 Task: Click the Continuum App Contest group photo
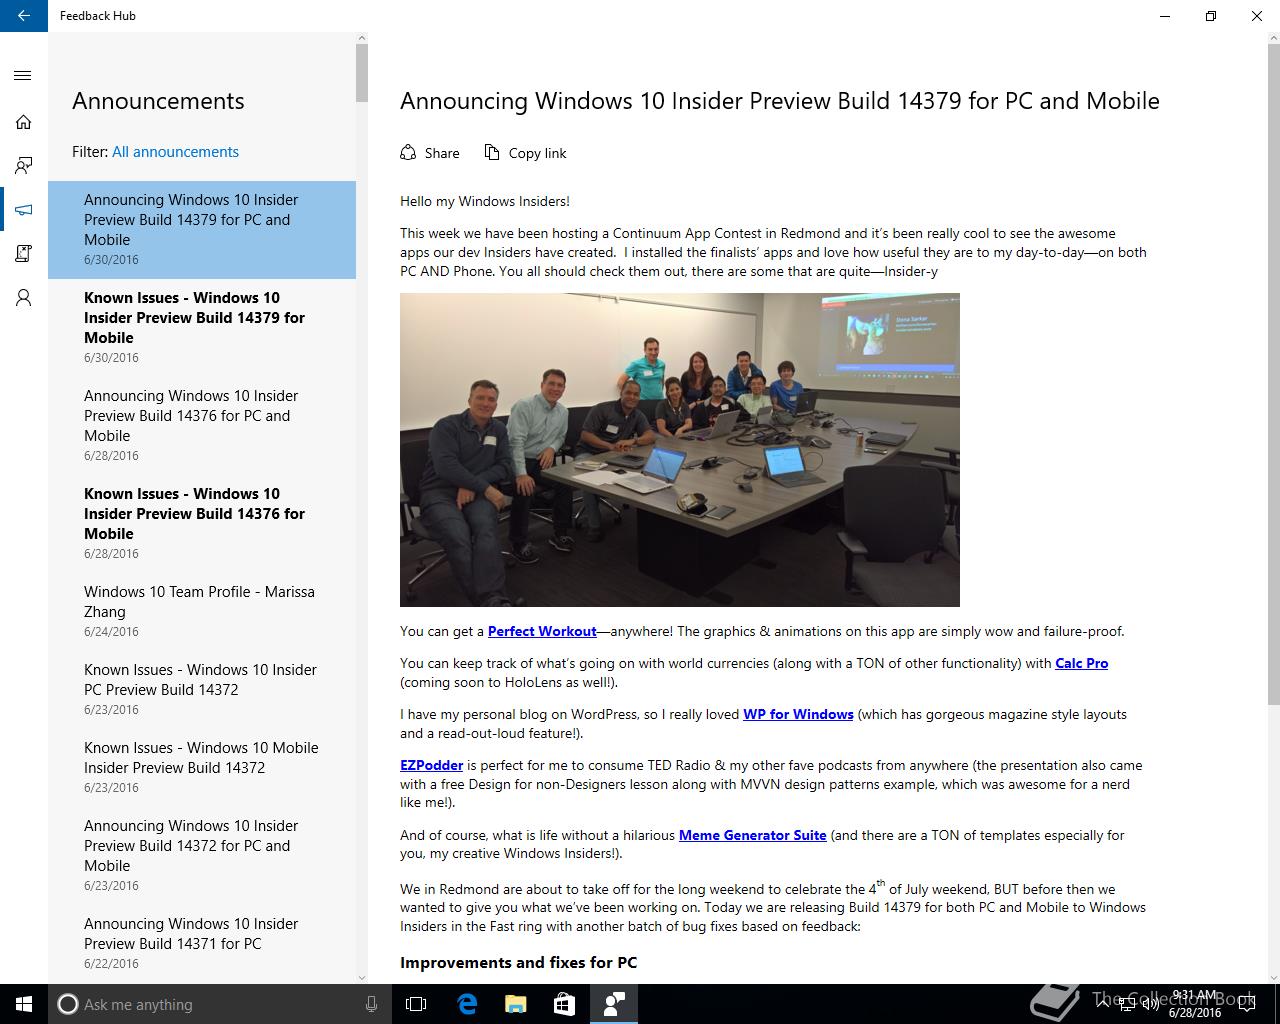[680, 450]
